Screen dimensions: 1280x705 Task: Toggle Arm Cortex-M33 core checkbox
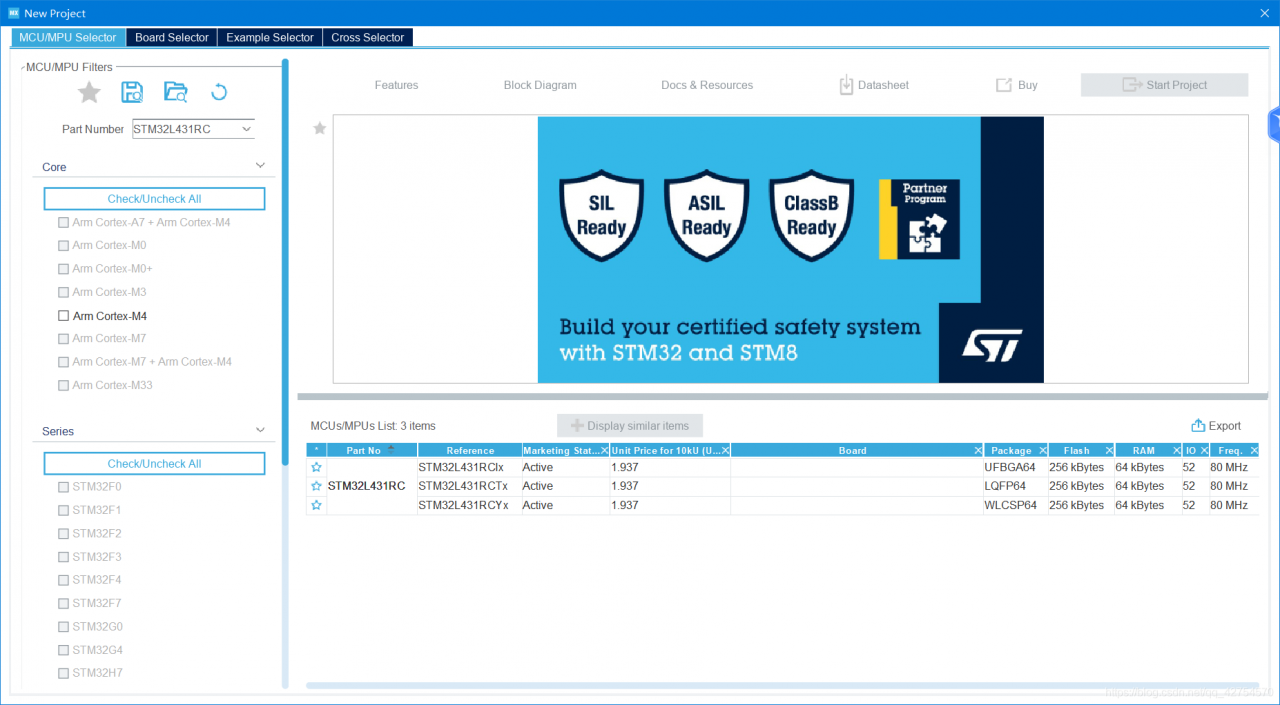(x=64, y=385)
